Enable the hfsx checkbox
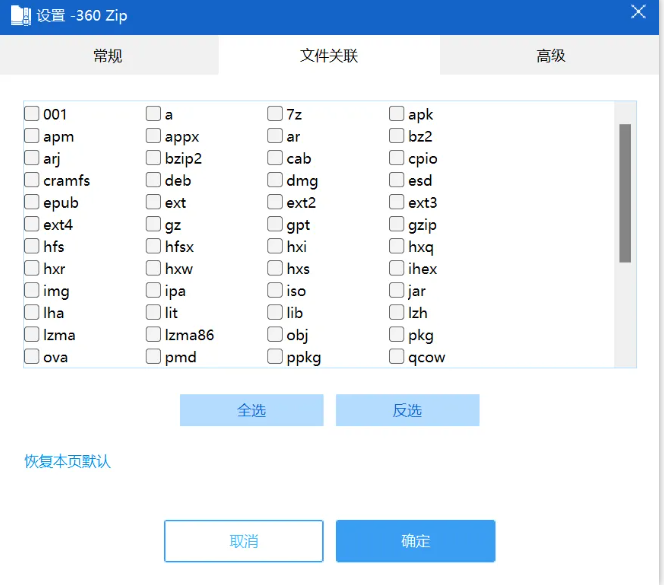Image resolution: width=664 pixels, height=585 pixels. tap(153, 246)
